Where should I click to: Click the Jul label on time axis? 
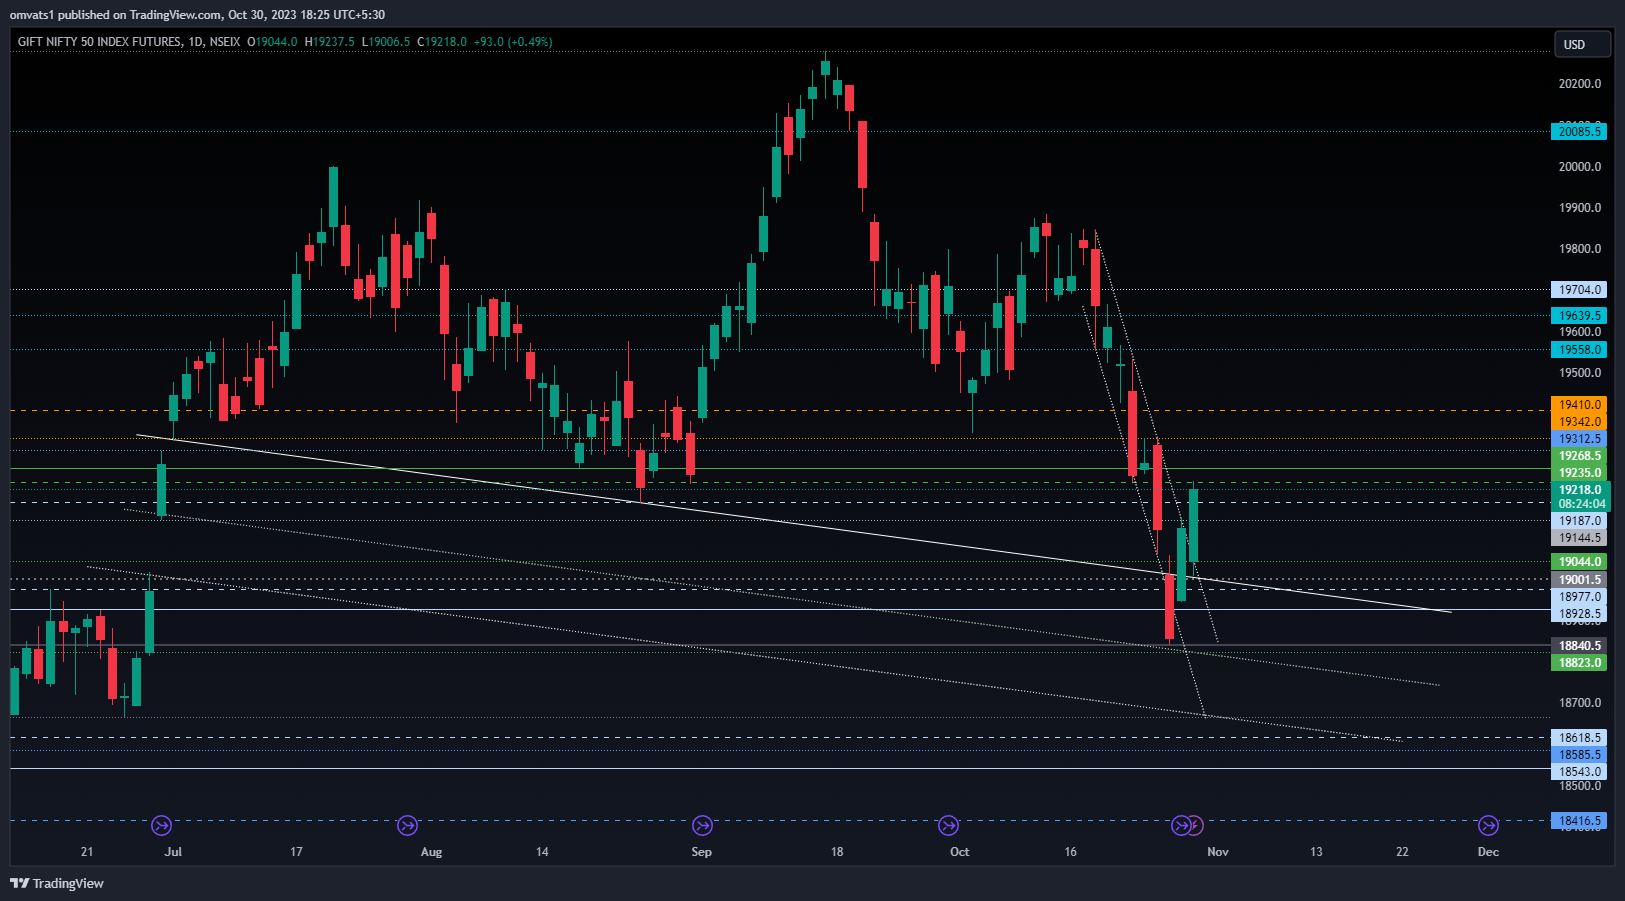(x=174, y=852)
